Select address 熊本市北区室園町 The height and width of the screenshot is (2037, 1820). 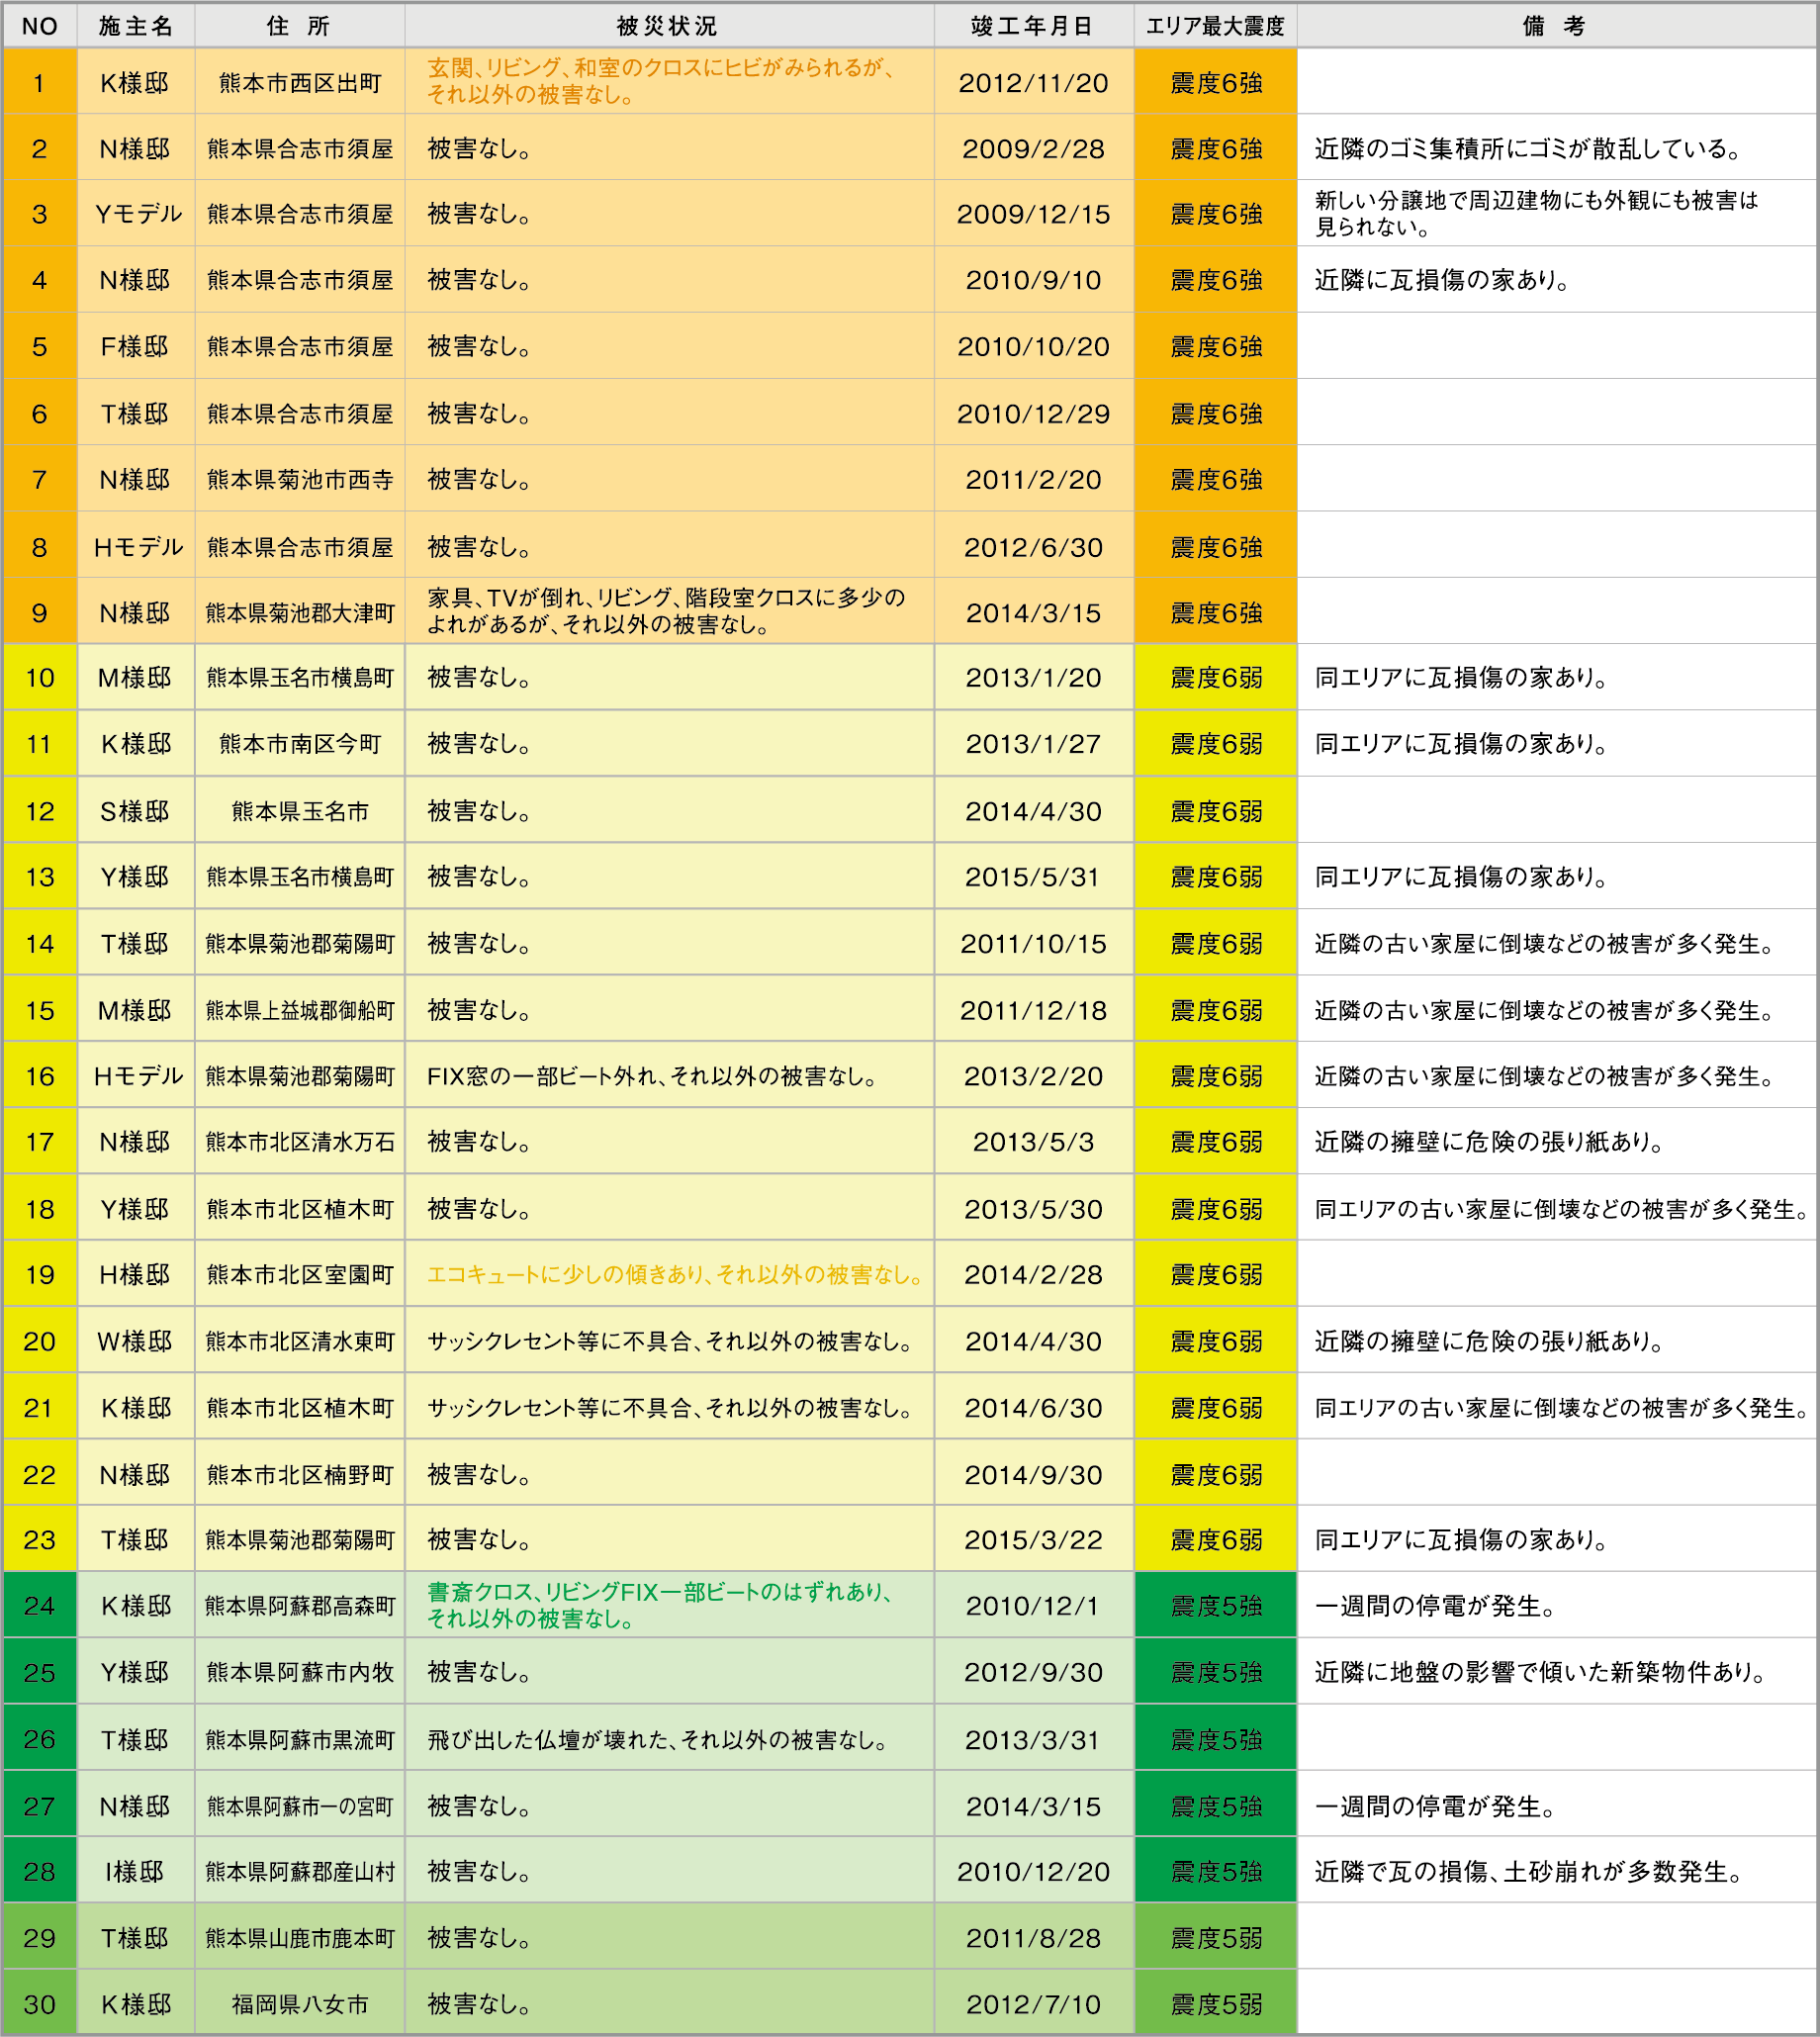(300, 1275)
